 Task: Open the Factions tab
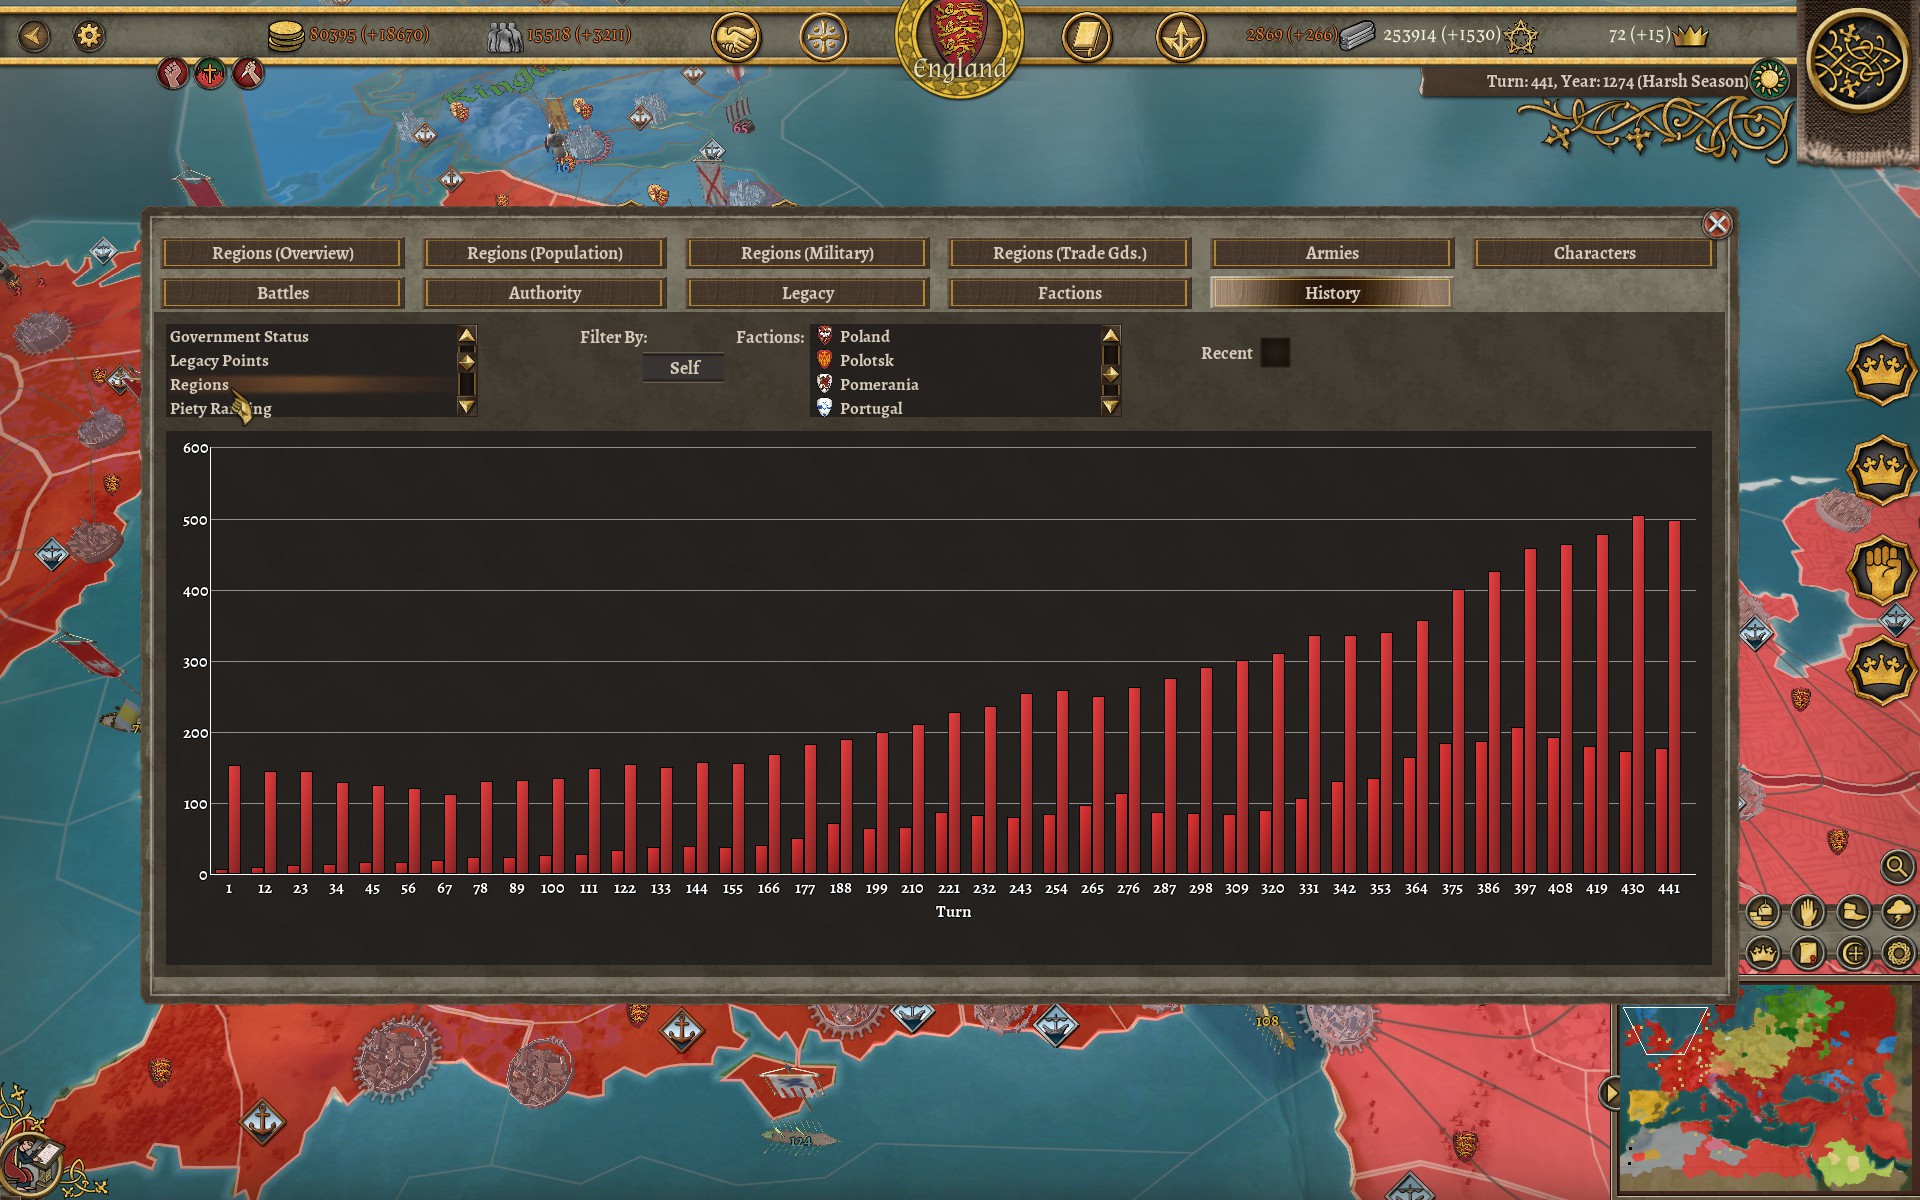click(x=1070, y=293)
